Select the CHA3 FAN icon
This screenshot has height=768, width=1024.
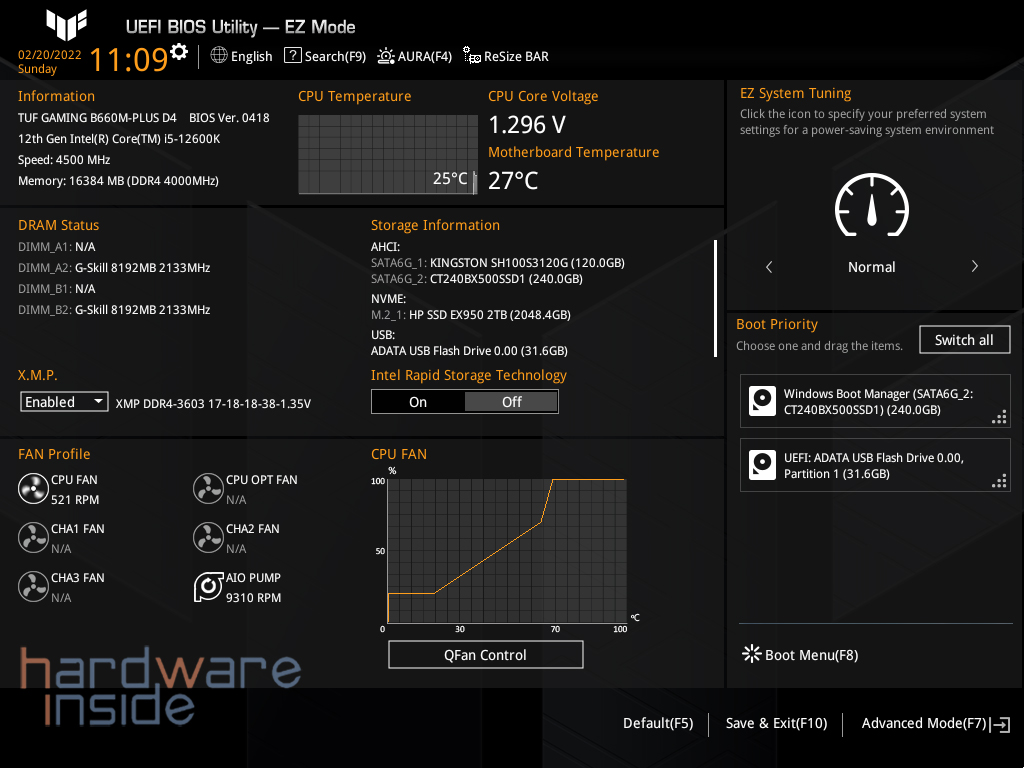(33, 586)
